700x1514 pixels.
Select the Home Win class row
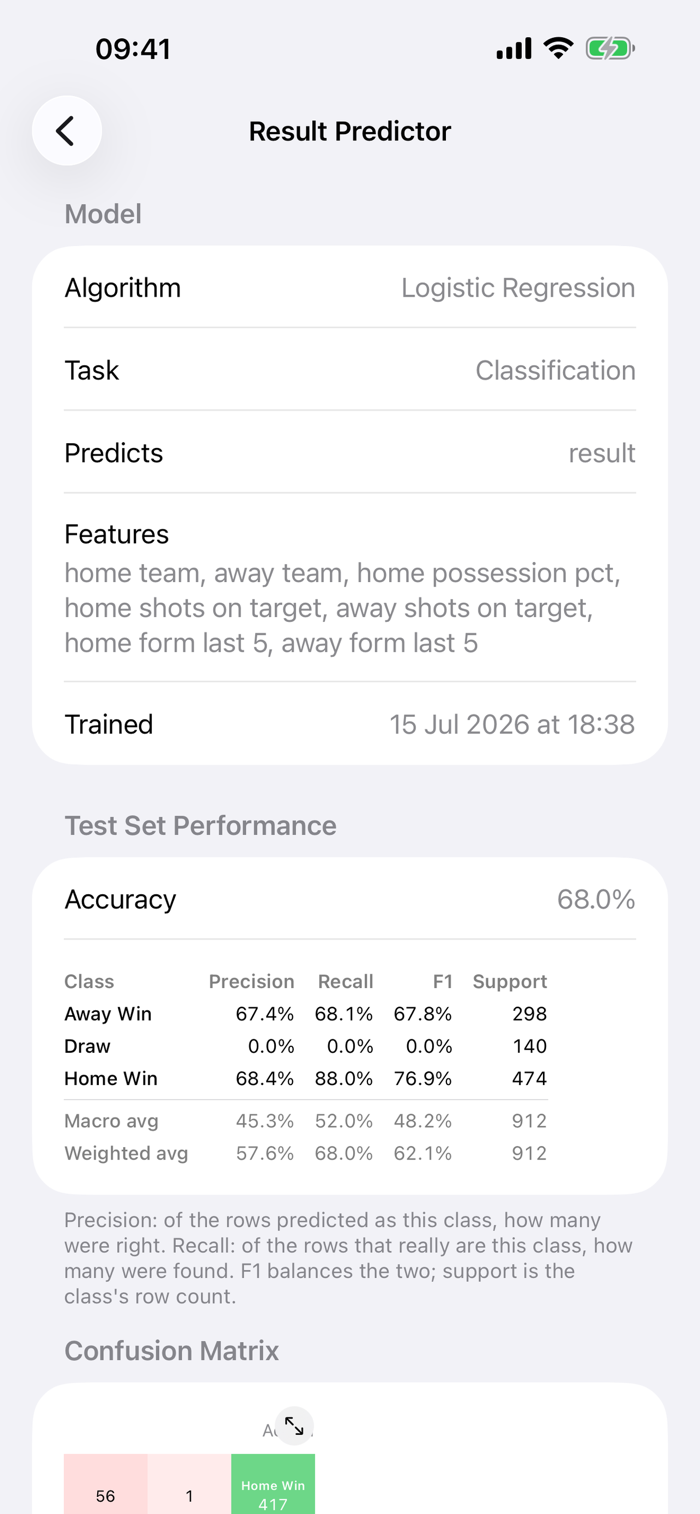tap(306, 1079)
